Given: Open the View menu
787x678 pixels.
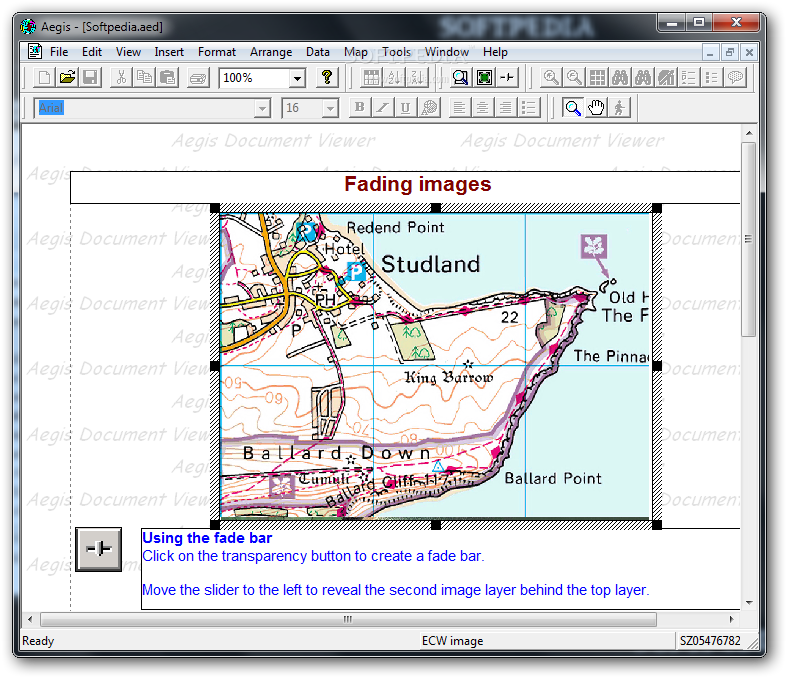Looking at the screenshot, I should click(x=128, y=52).
